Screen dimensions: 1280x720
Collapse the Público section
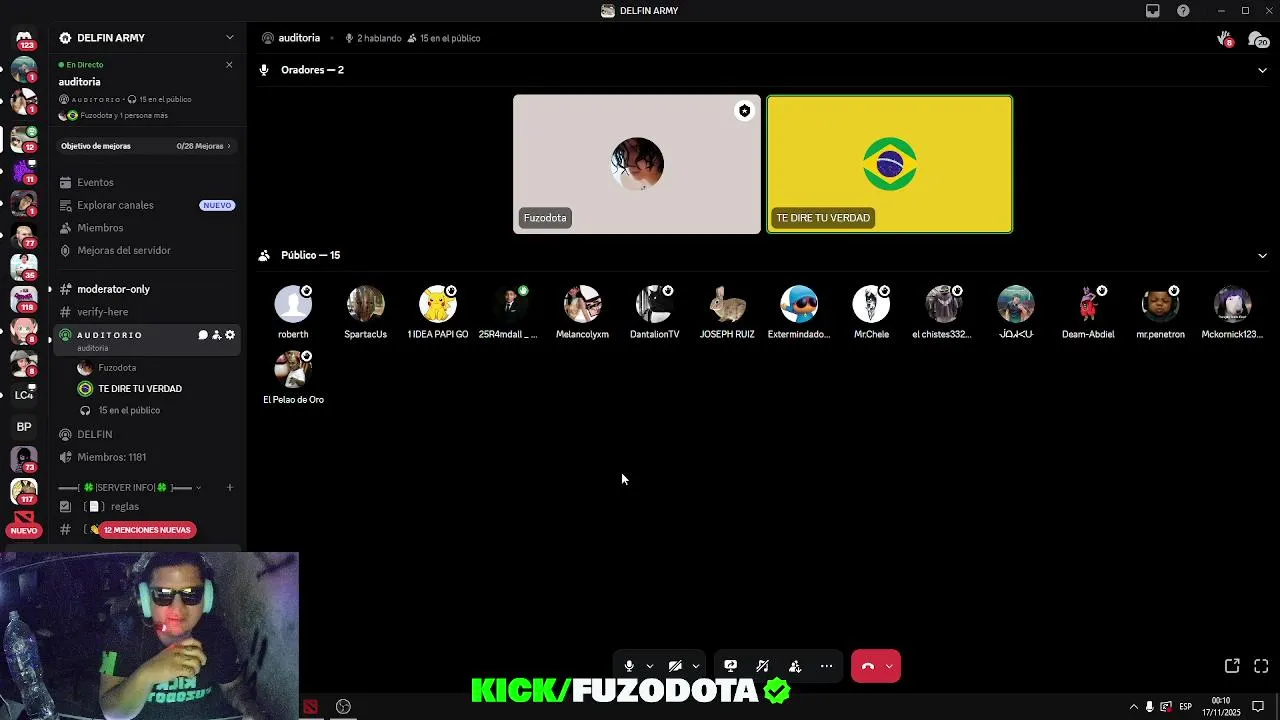coord(1262,255)
